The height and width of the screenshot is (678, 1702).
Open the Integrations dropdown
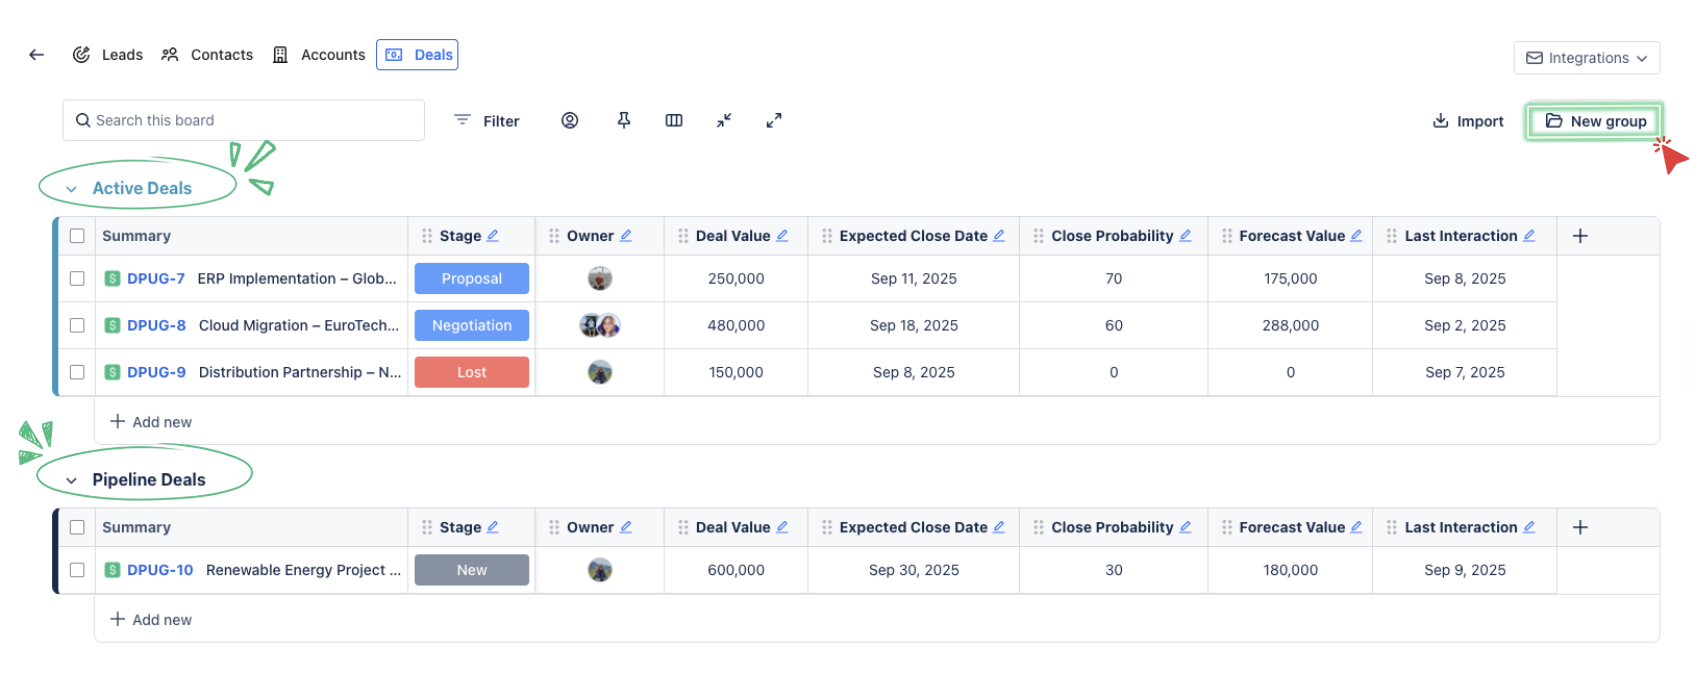(1586, 58)
